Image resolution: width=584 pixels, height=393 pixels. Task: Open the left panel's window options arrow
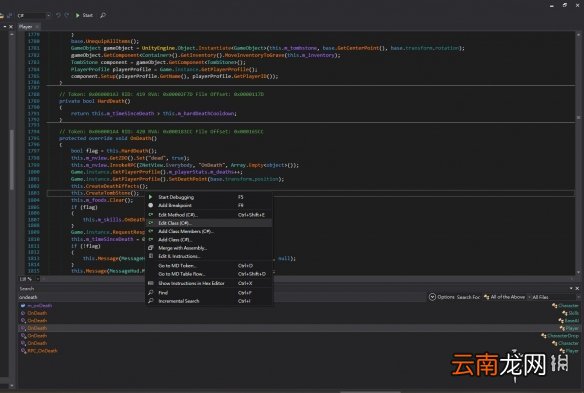(4, 27)
